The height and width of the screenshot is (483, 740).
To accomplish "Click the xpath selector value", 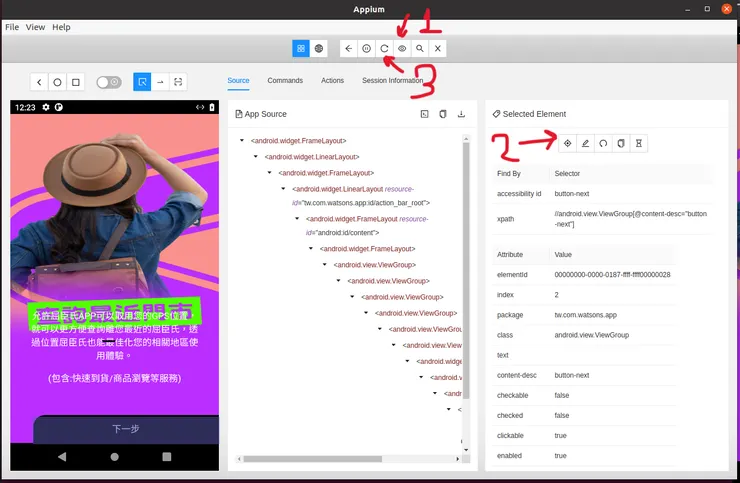I will [x=631, y=219].
